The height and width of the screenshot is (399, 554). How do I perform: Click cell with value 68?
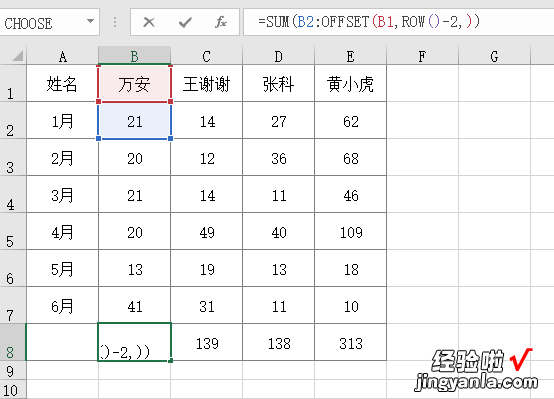(x=350, y=157)
